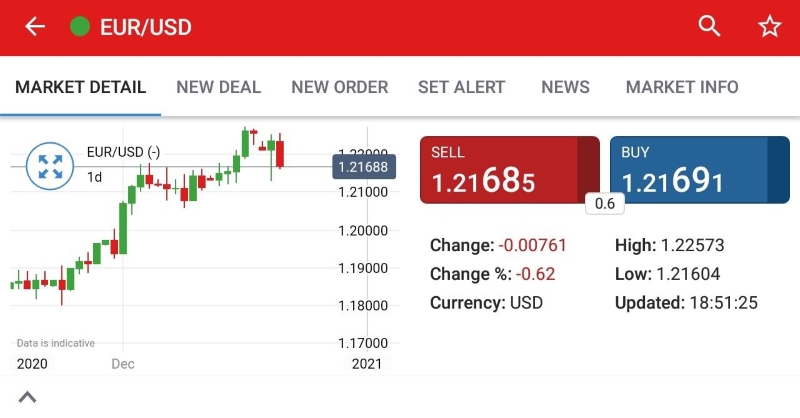This screenshot has width=800, height=418.
Task: Click the green market status dot
Action: point(80,27)
